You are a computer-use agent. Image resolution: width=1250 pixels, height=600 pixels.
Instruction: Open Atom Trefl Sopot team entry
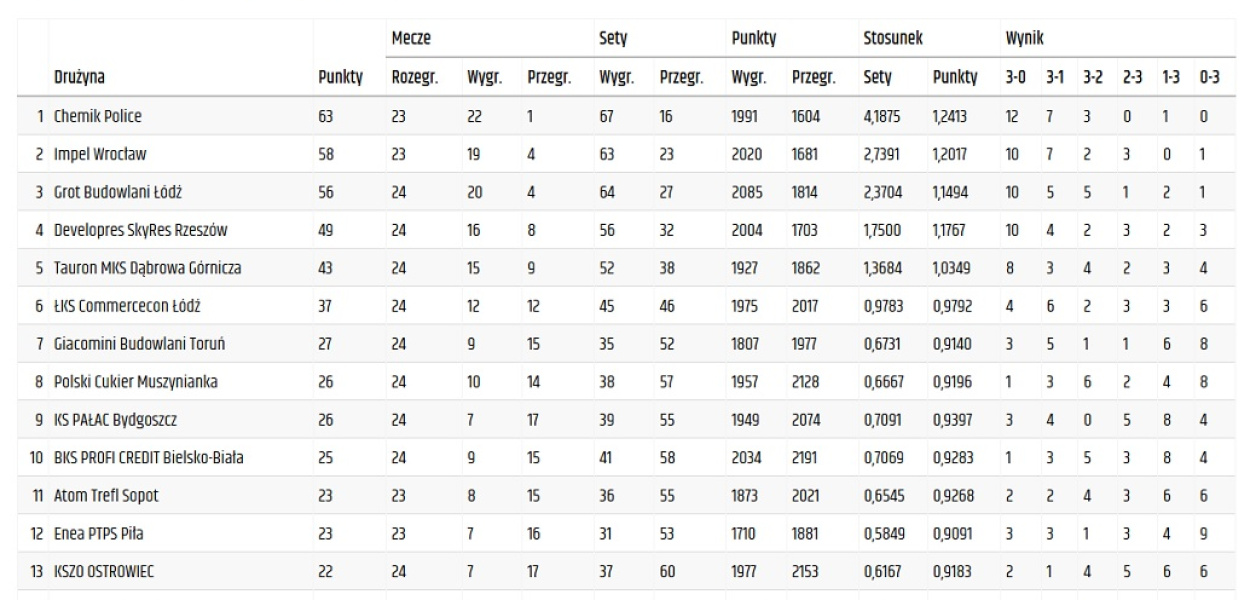point(107,496)
